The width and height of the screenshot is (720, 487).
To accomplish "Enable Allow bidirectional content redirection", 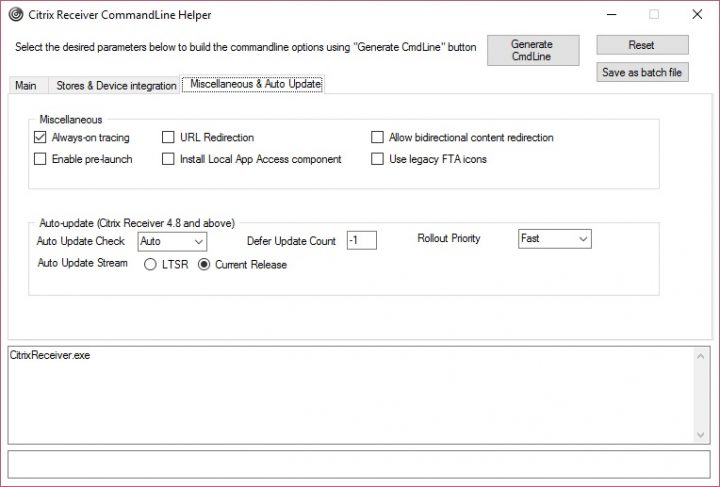I will click(x=378, y=138).
